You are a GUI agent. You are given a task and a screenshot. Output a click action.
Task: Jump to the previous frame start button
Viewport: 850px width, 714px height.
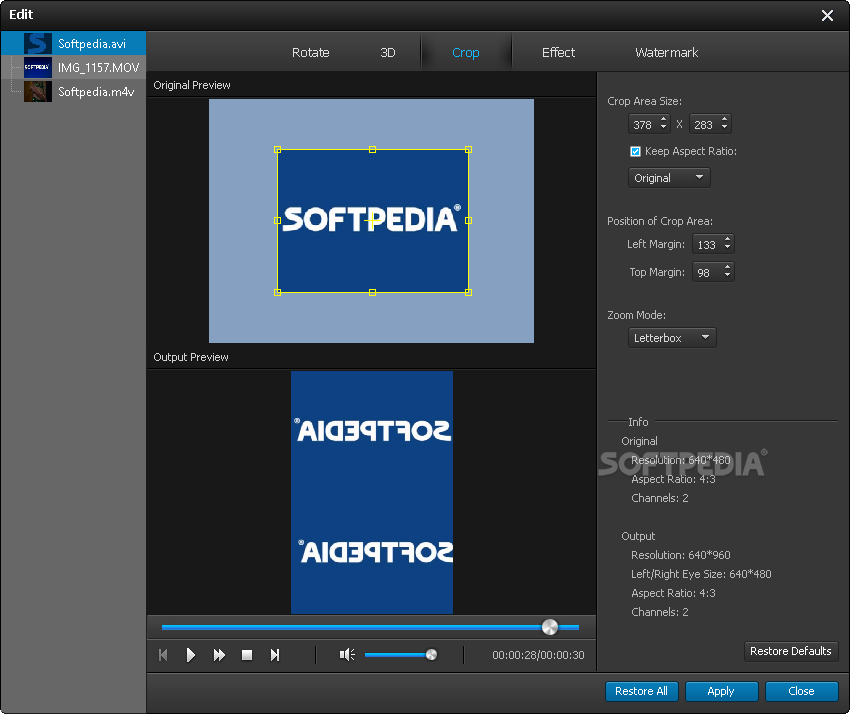[163, 655]
